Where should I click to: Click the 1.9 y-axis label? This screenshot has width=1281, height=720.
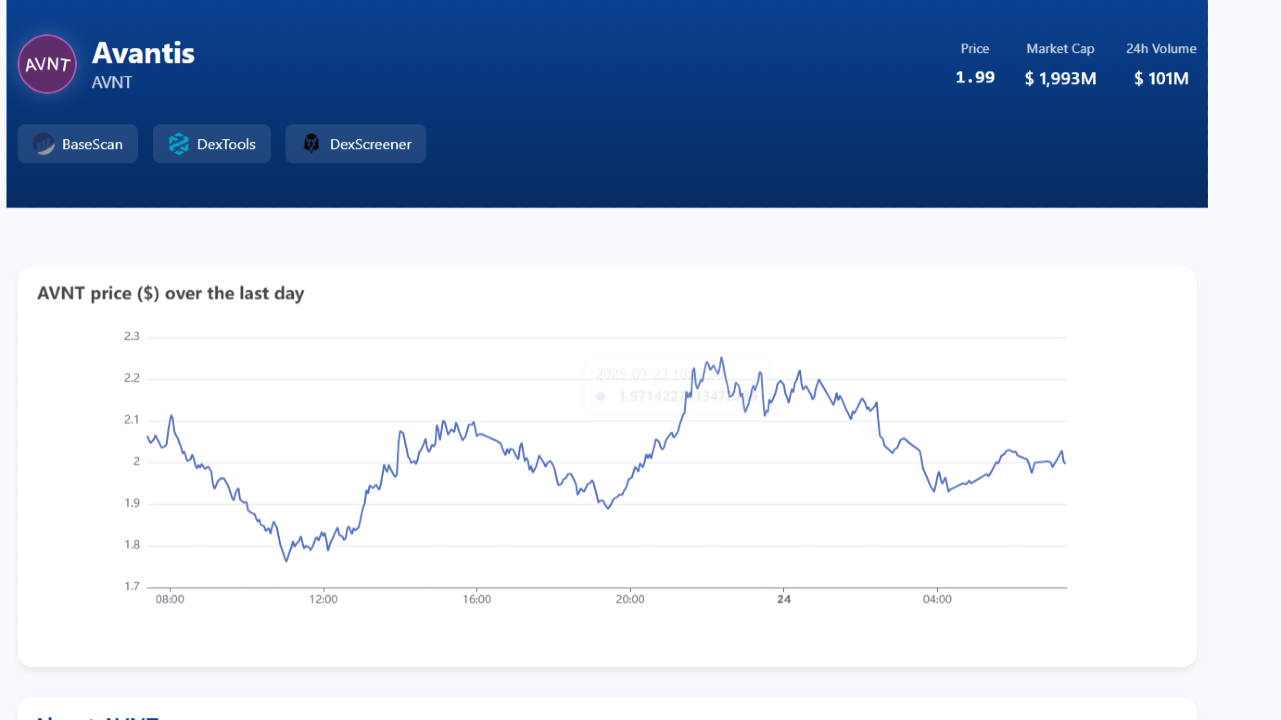point(132,504)
